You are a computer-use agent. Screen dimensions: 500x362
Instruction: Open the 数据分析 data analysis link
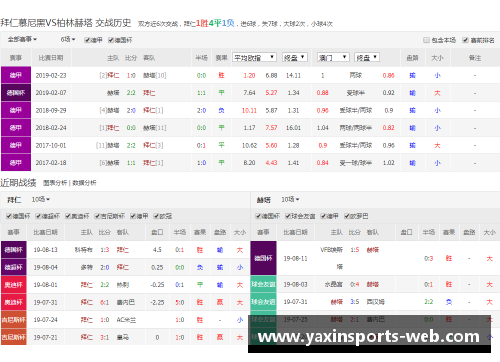(x=84, y=183)
